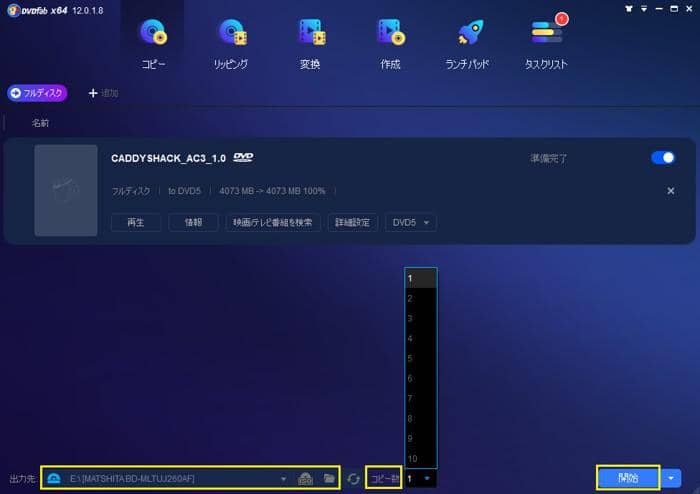Click the Name (名前) column header
Image resolution: width=700 pixels, height=494 pixels.
pos(40,123)
